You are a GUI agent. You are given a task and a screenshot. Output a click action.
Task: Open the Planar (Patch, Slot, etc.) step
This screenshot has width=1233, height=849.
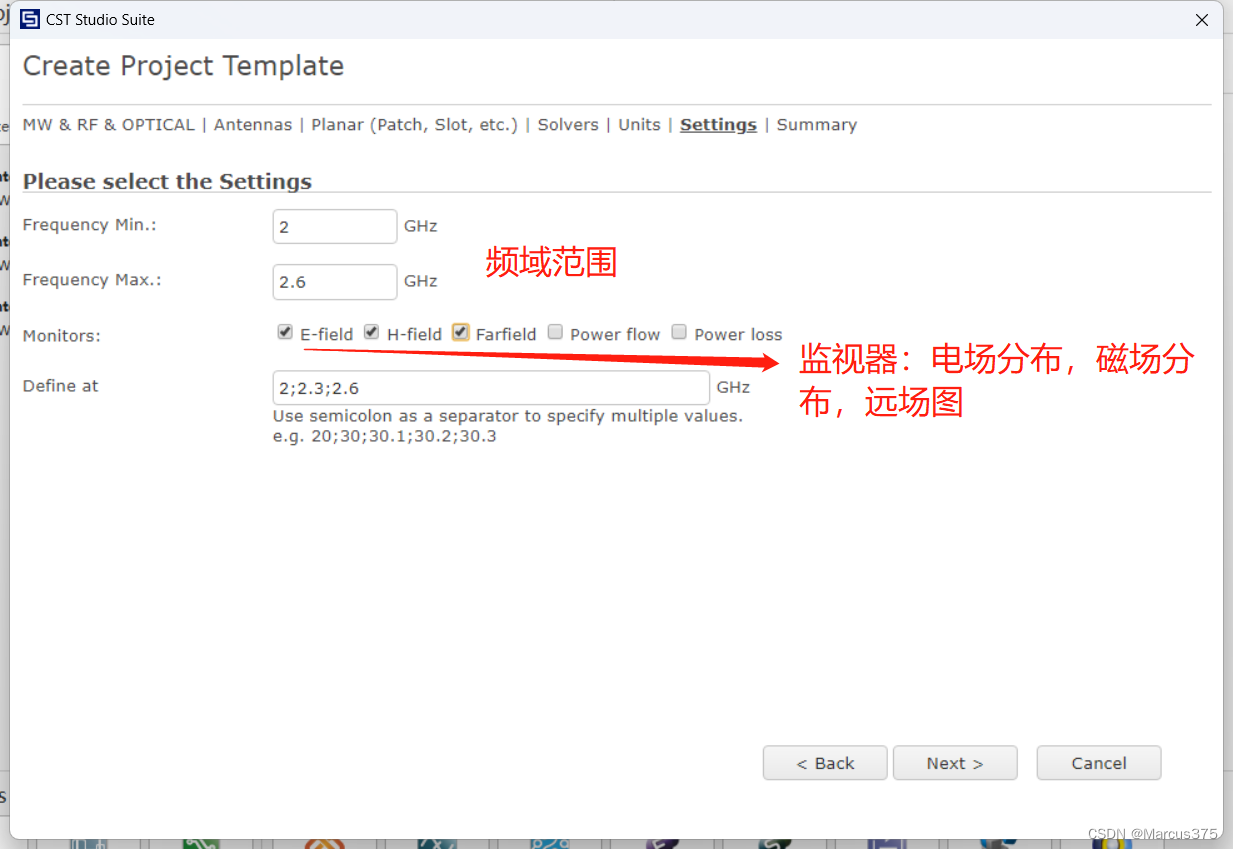(414, 124)
